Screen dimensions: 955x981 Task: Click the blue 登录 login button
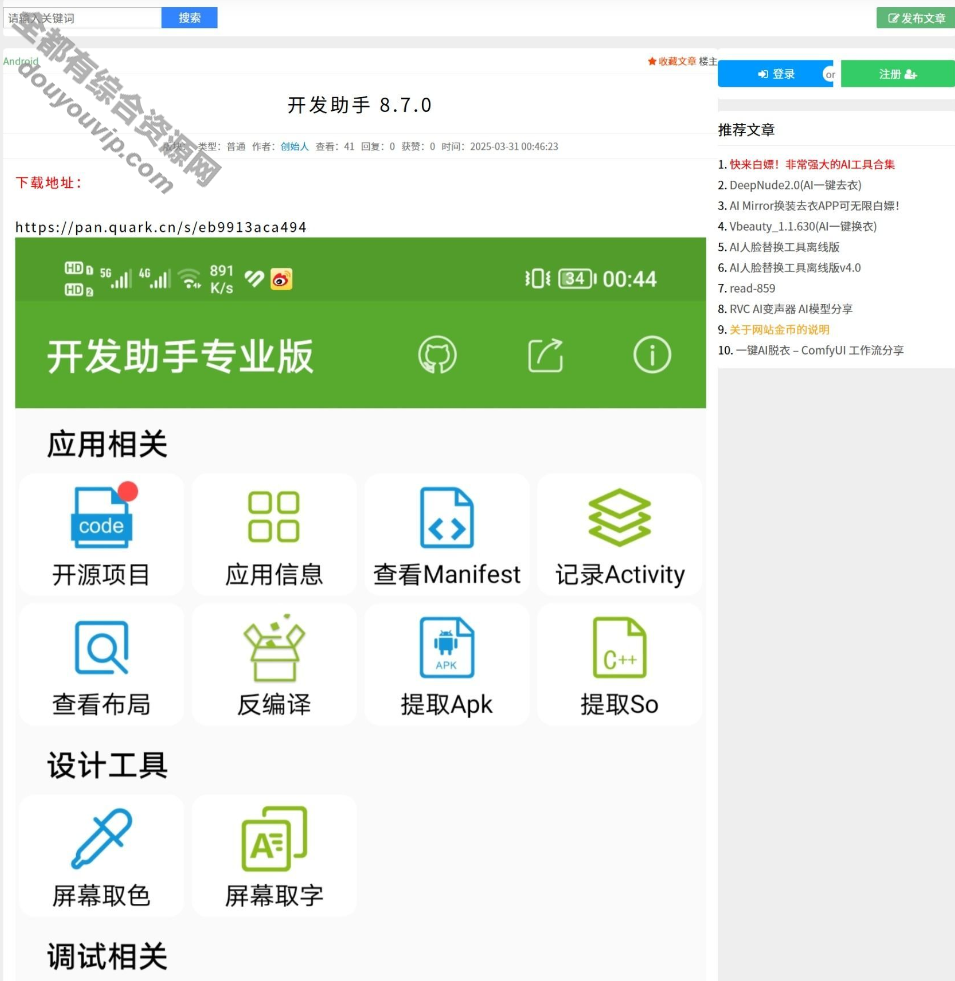coord(775,74)
